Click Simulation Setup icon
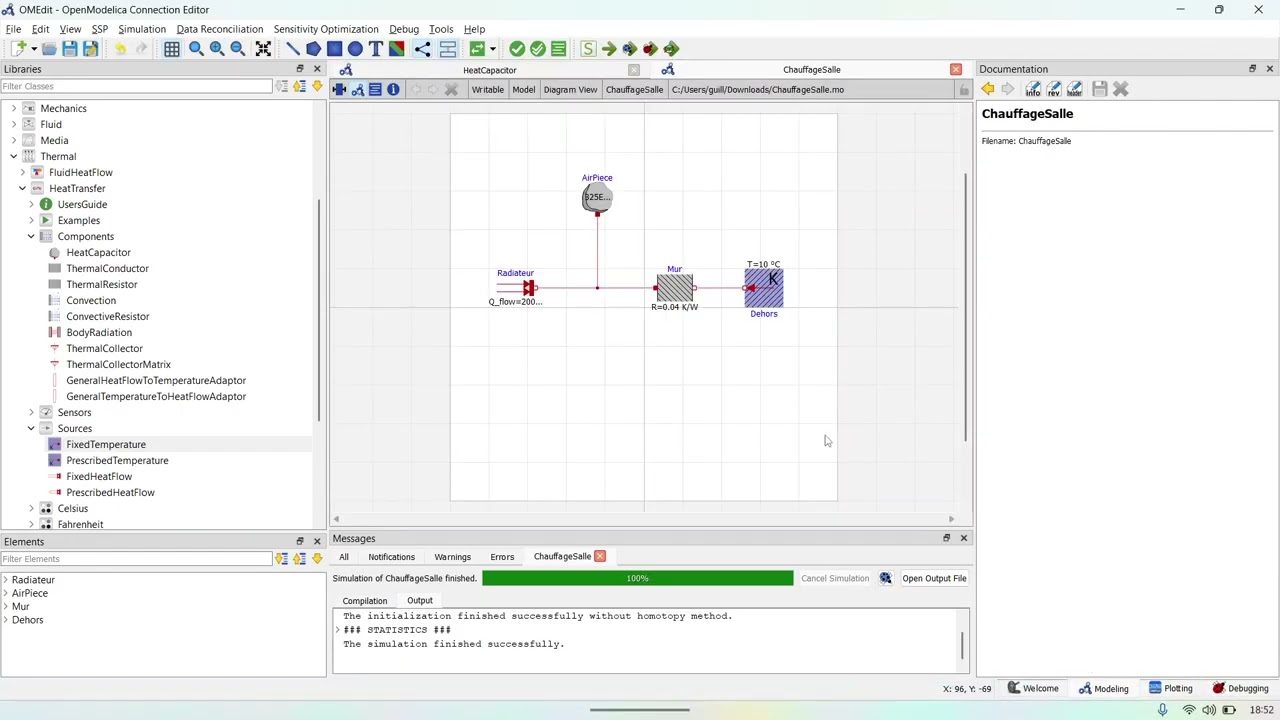 (x=588, y=48)
